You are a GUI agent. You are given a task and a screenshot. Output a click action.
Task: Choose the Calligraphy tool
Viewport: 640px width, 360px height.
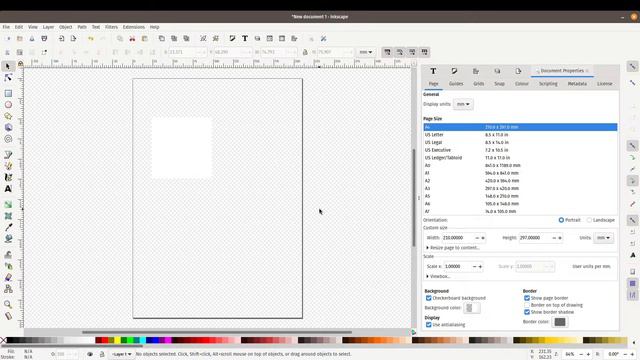pos(8,177)
